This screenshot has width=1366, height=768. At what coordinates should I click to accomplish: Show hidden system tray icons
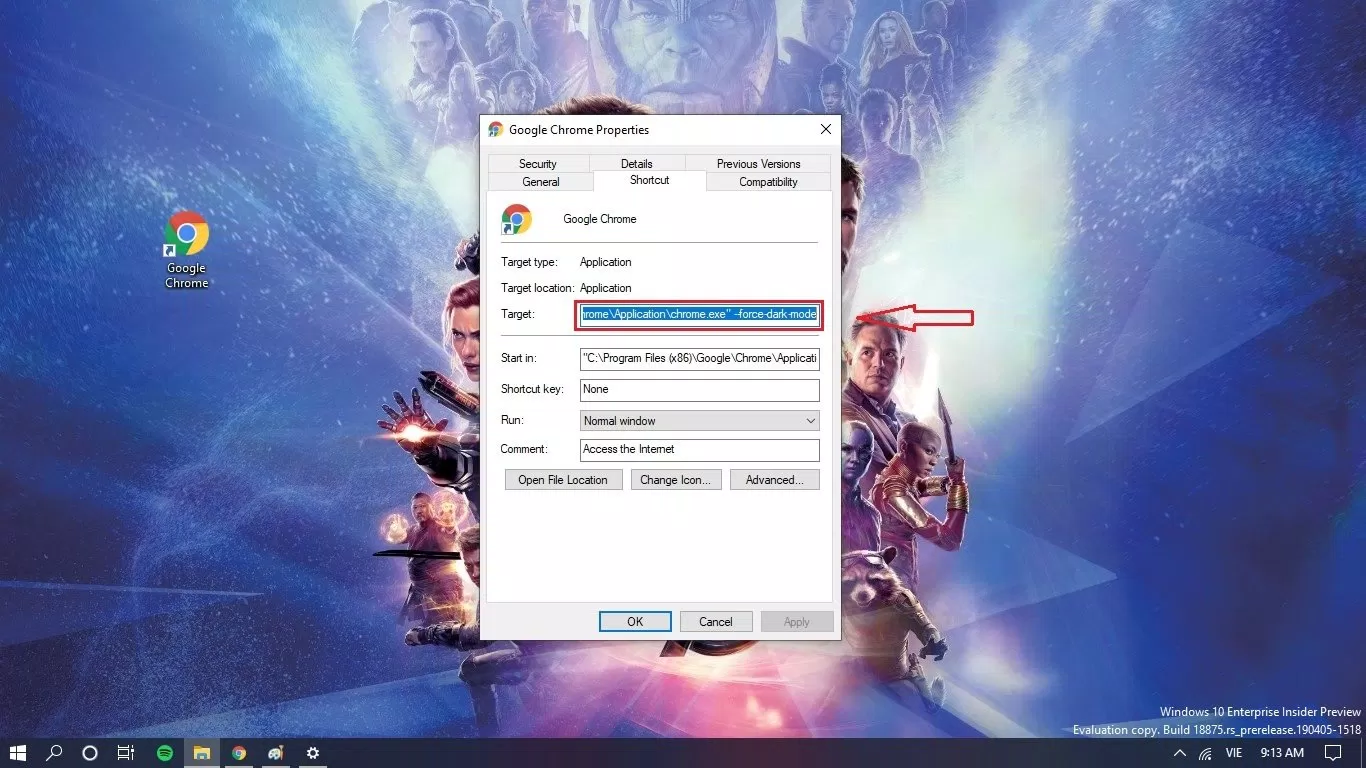tap(1180, 753)
